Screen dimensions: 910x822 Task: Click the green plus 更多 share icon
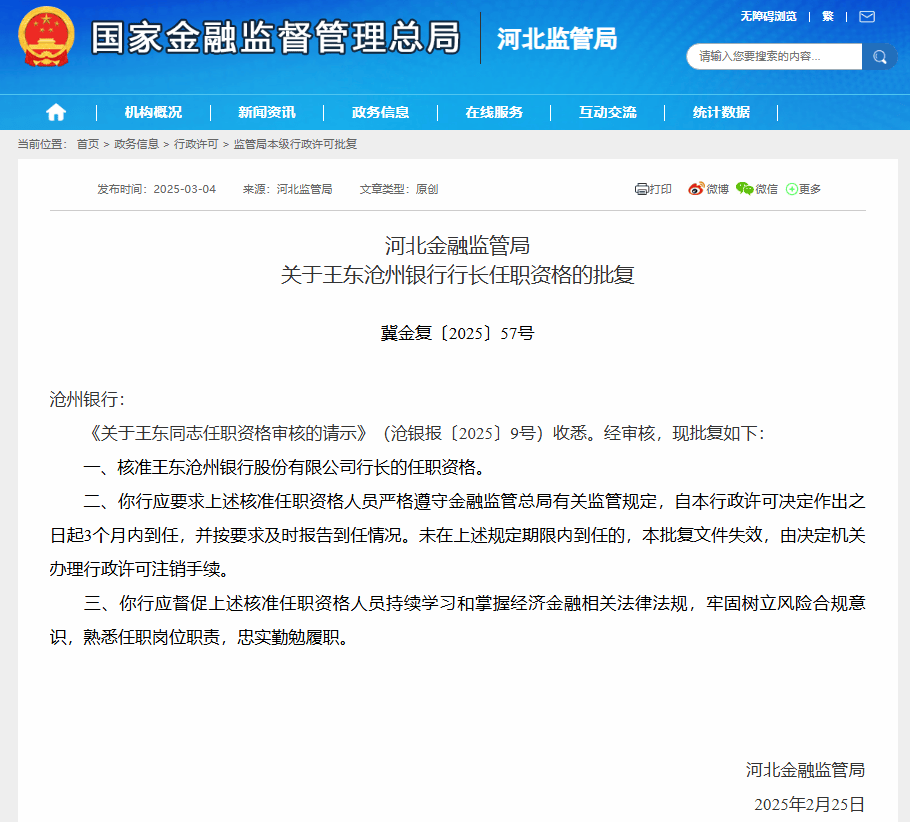point(792,189)
